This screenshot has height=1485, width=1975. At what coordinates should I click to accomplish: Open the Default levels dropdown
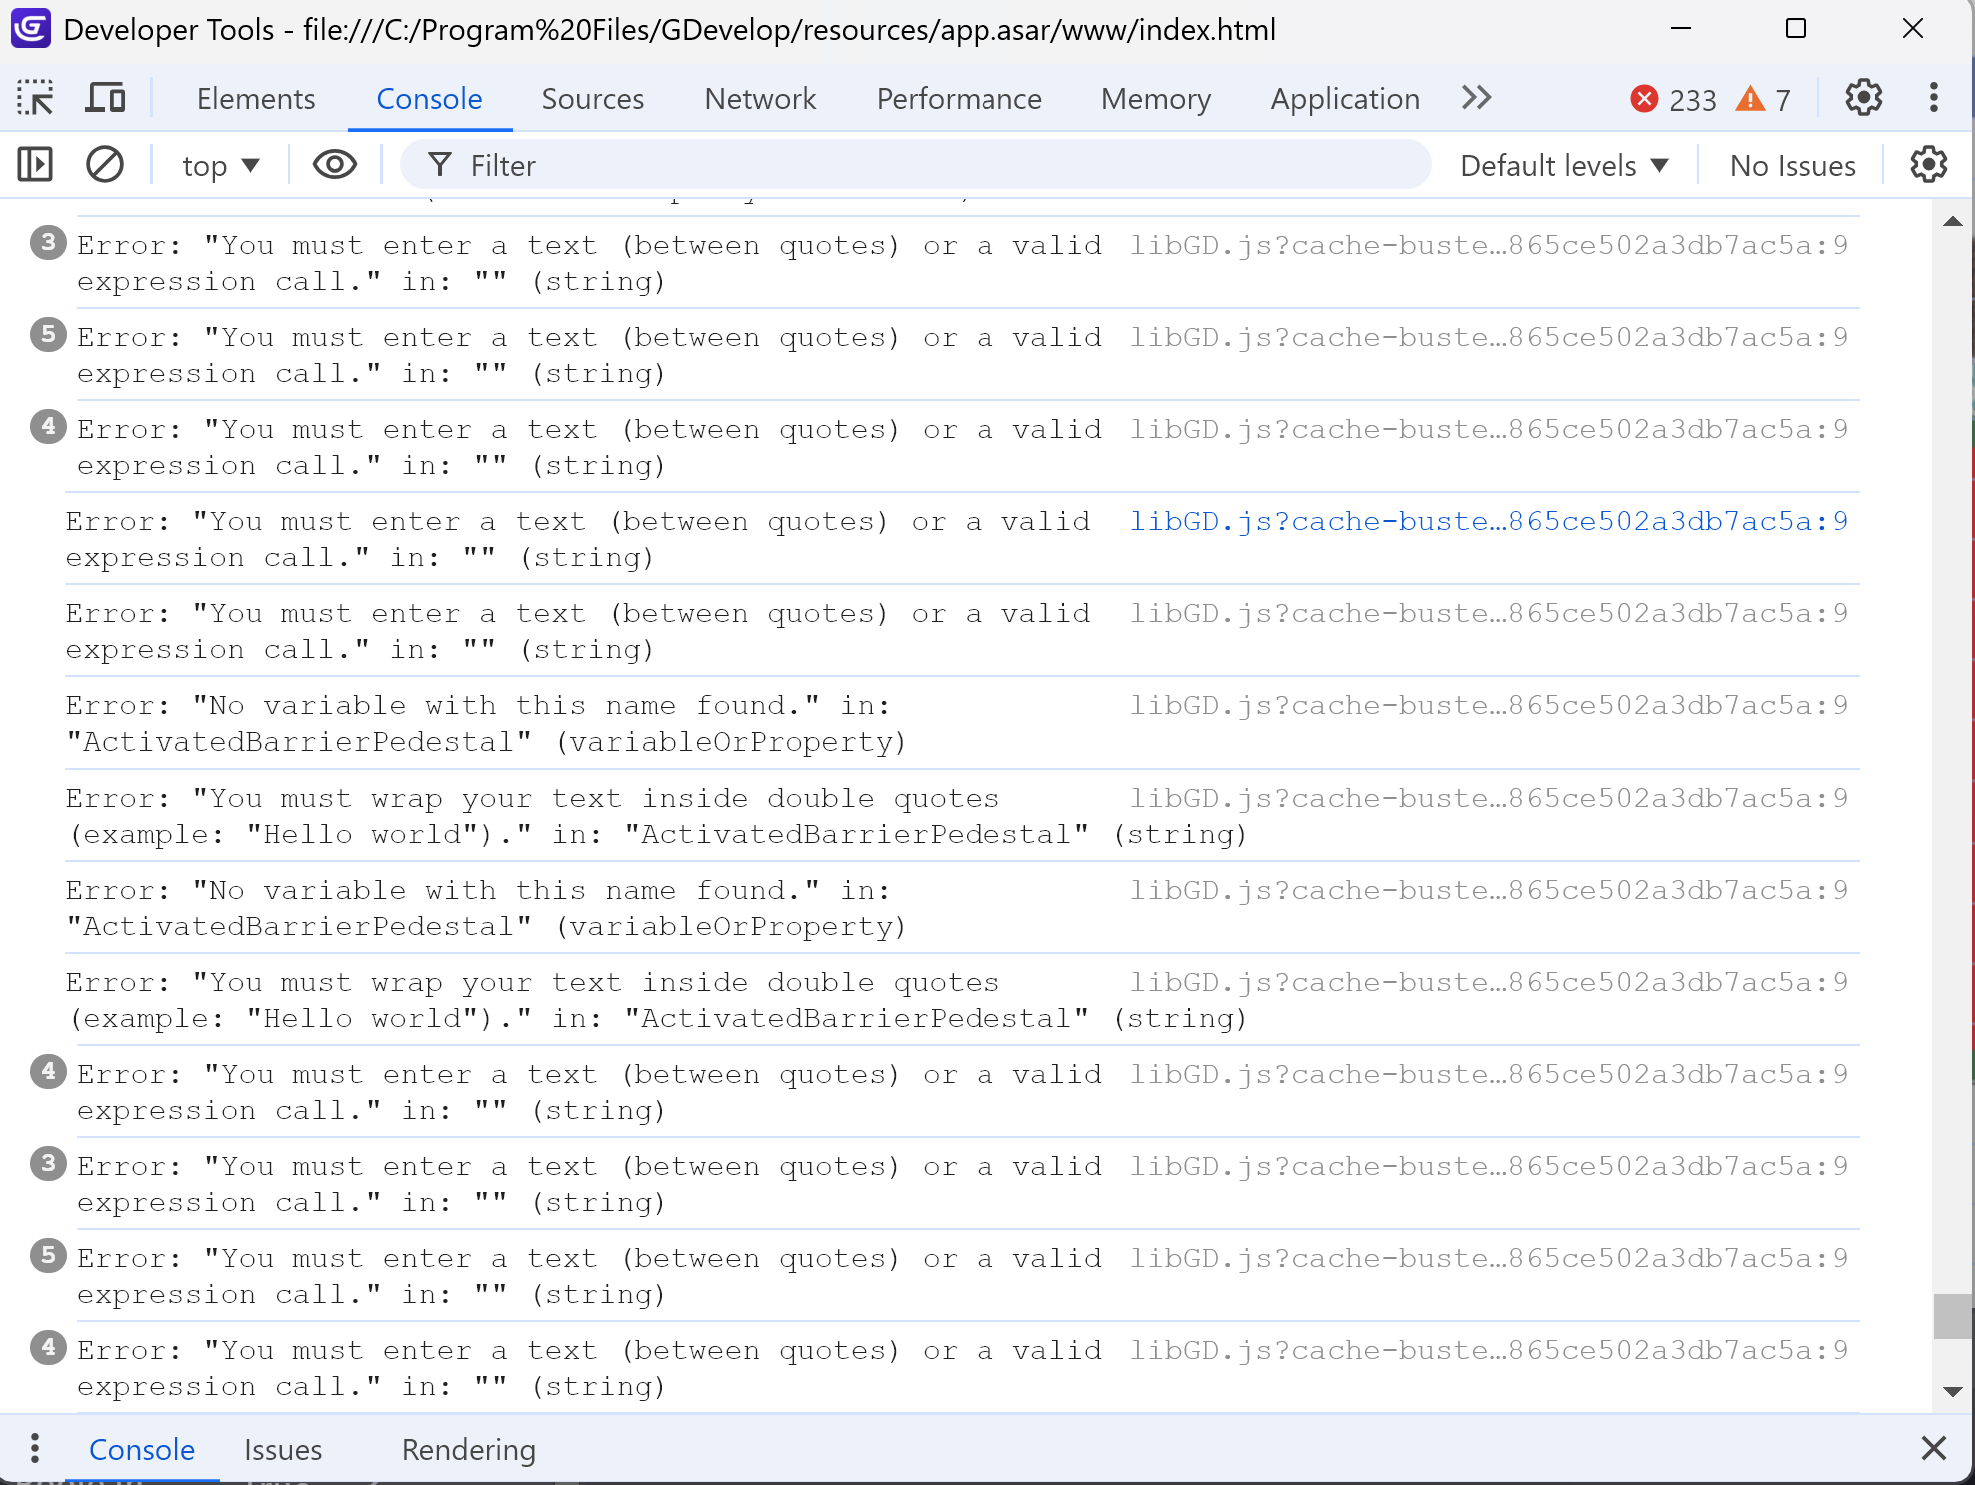[1564, 165]
